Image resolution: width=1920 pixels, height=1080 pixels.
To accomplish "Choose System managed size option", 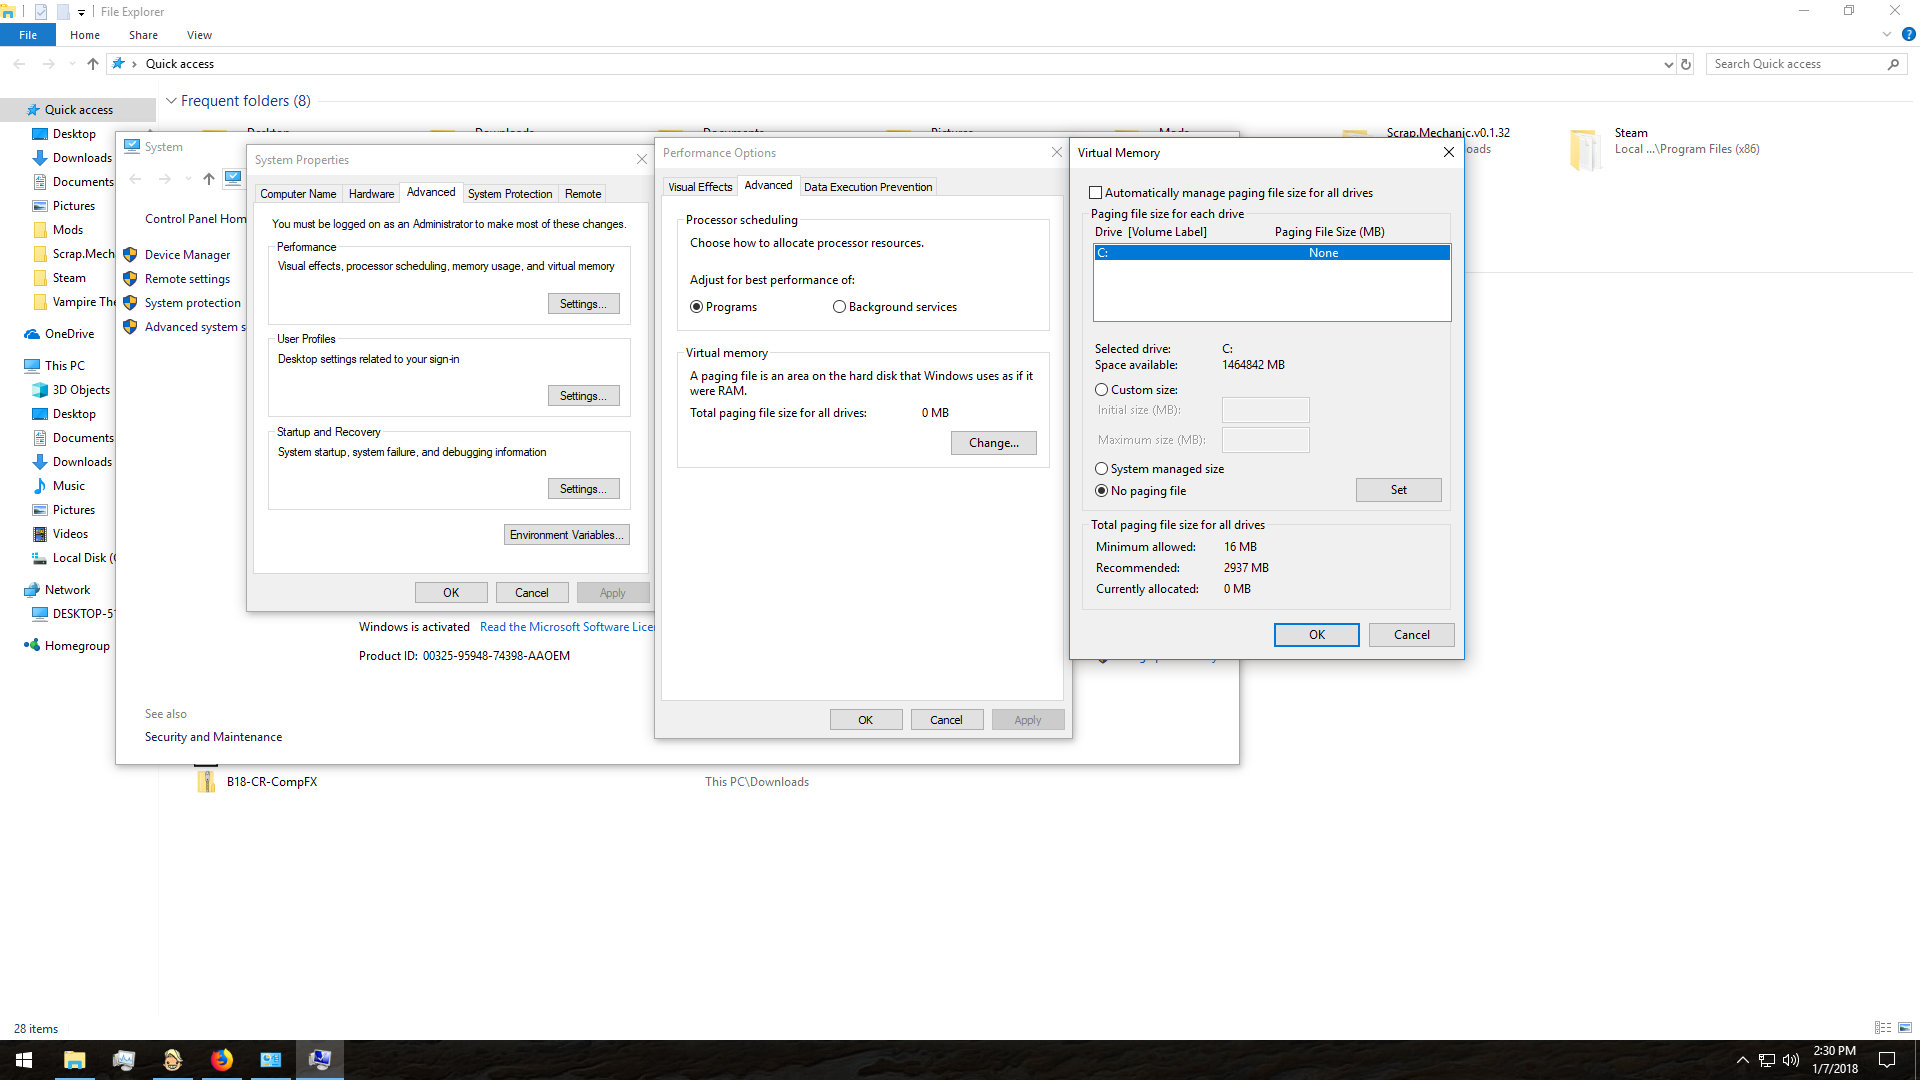I will coord(1102,469).
